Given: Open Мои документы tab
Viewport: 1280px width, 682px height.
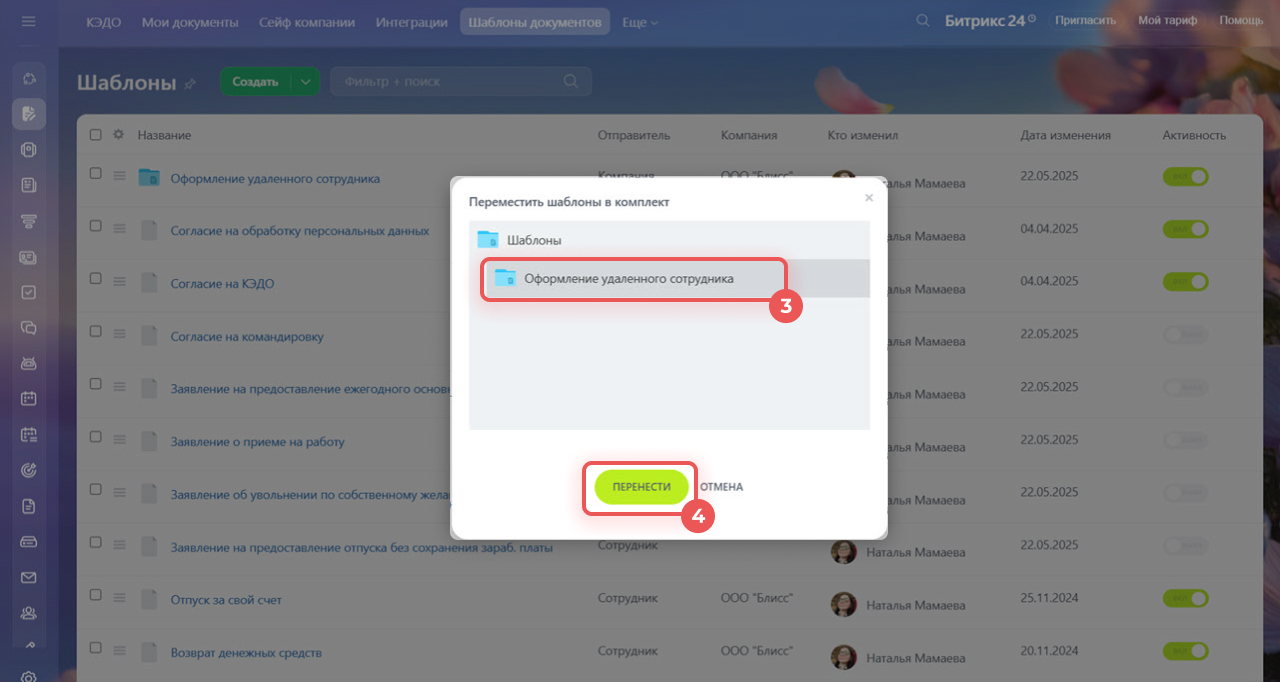Looking at the screenshot, I should pos(190,22).
